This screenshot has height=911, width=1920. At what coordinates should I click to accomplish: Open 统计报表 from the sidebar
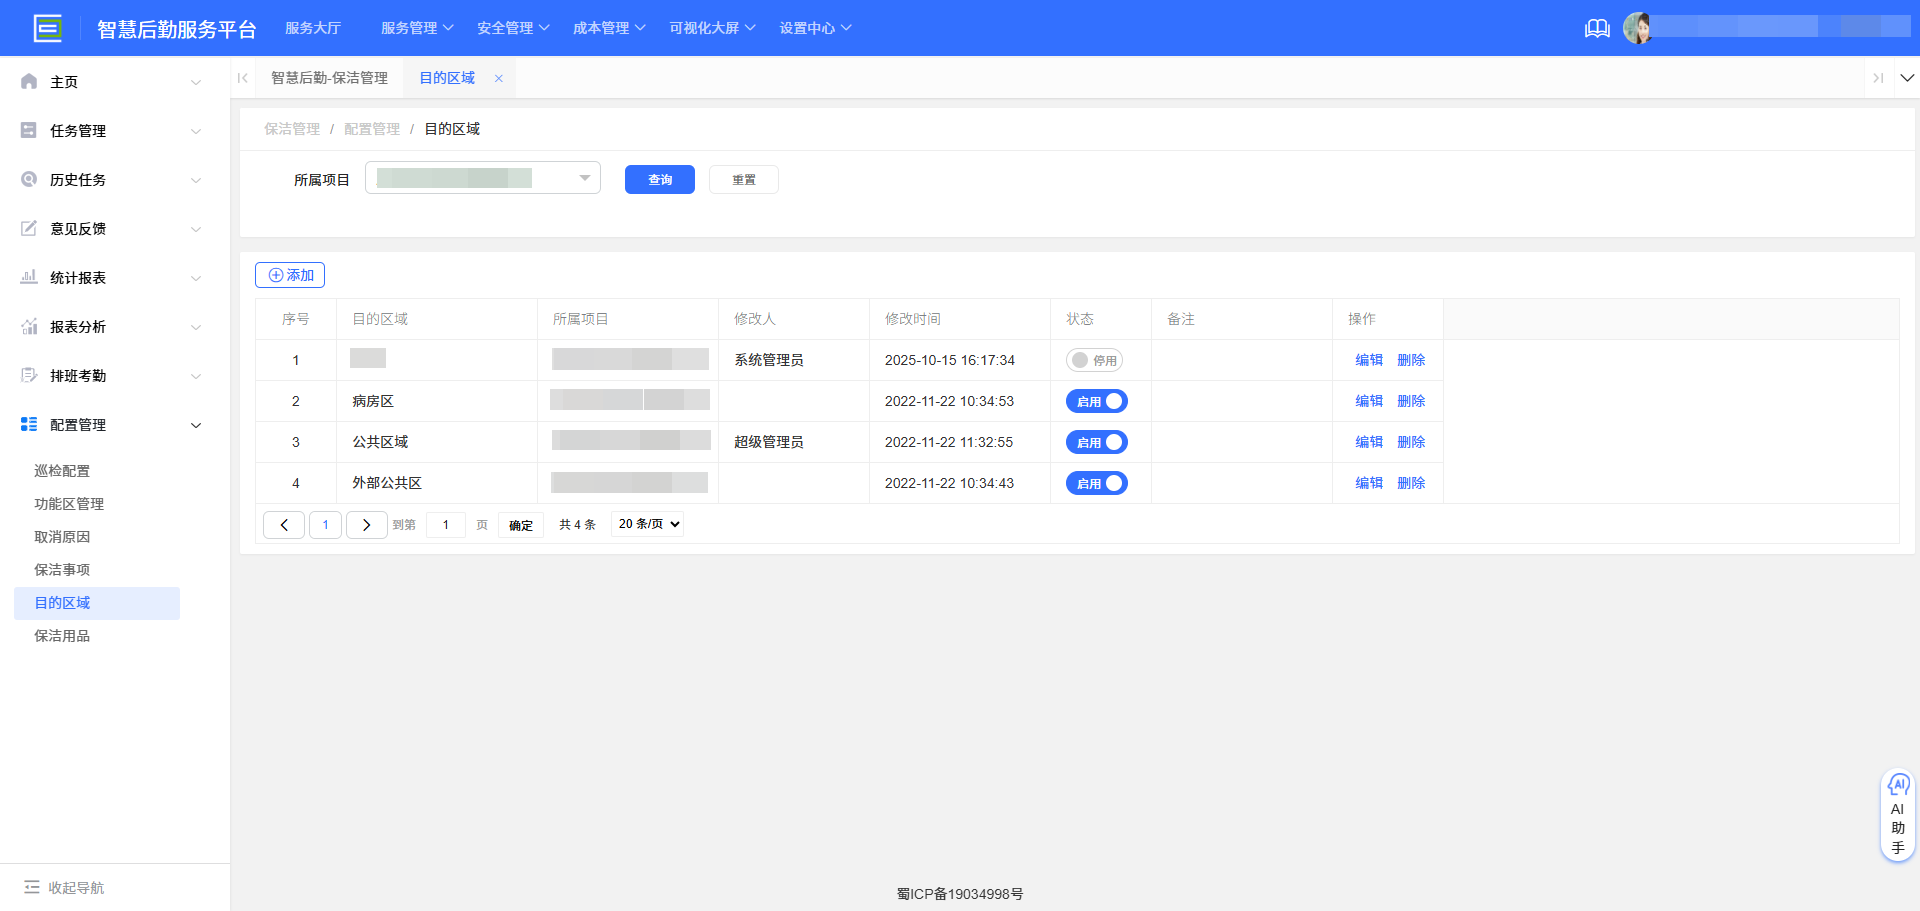click(x=80, y=277)
